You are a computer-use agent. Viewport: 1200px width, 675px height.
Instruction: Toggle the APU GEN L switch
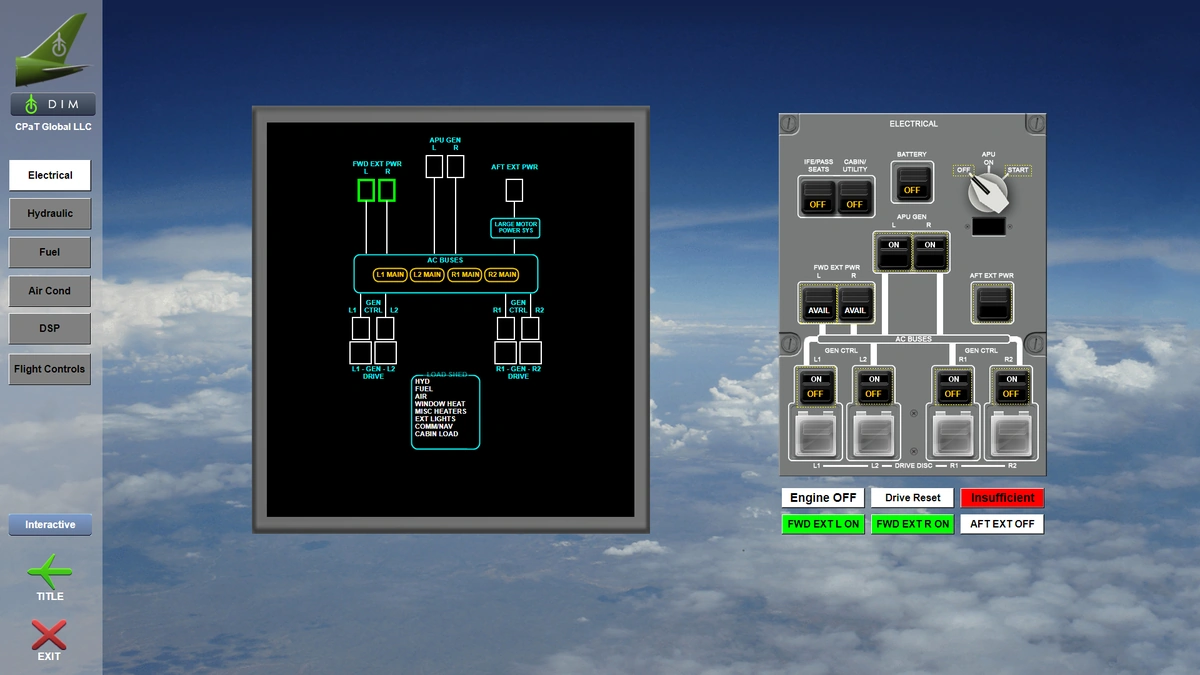893,252
